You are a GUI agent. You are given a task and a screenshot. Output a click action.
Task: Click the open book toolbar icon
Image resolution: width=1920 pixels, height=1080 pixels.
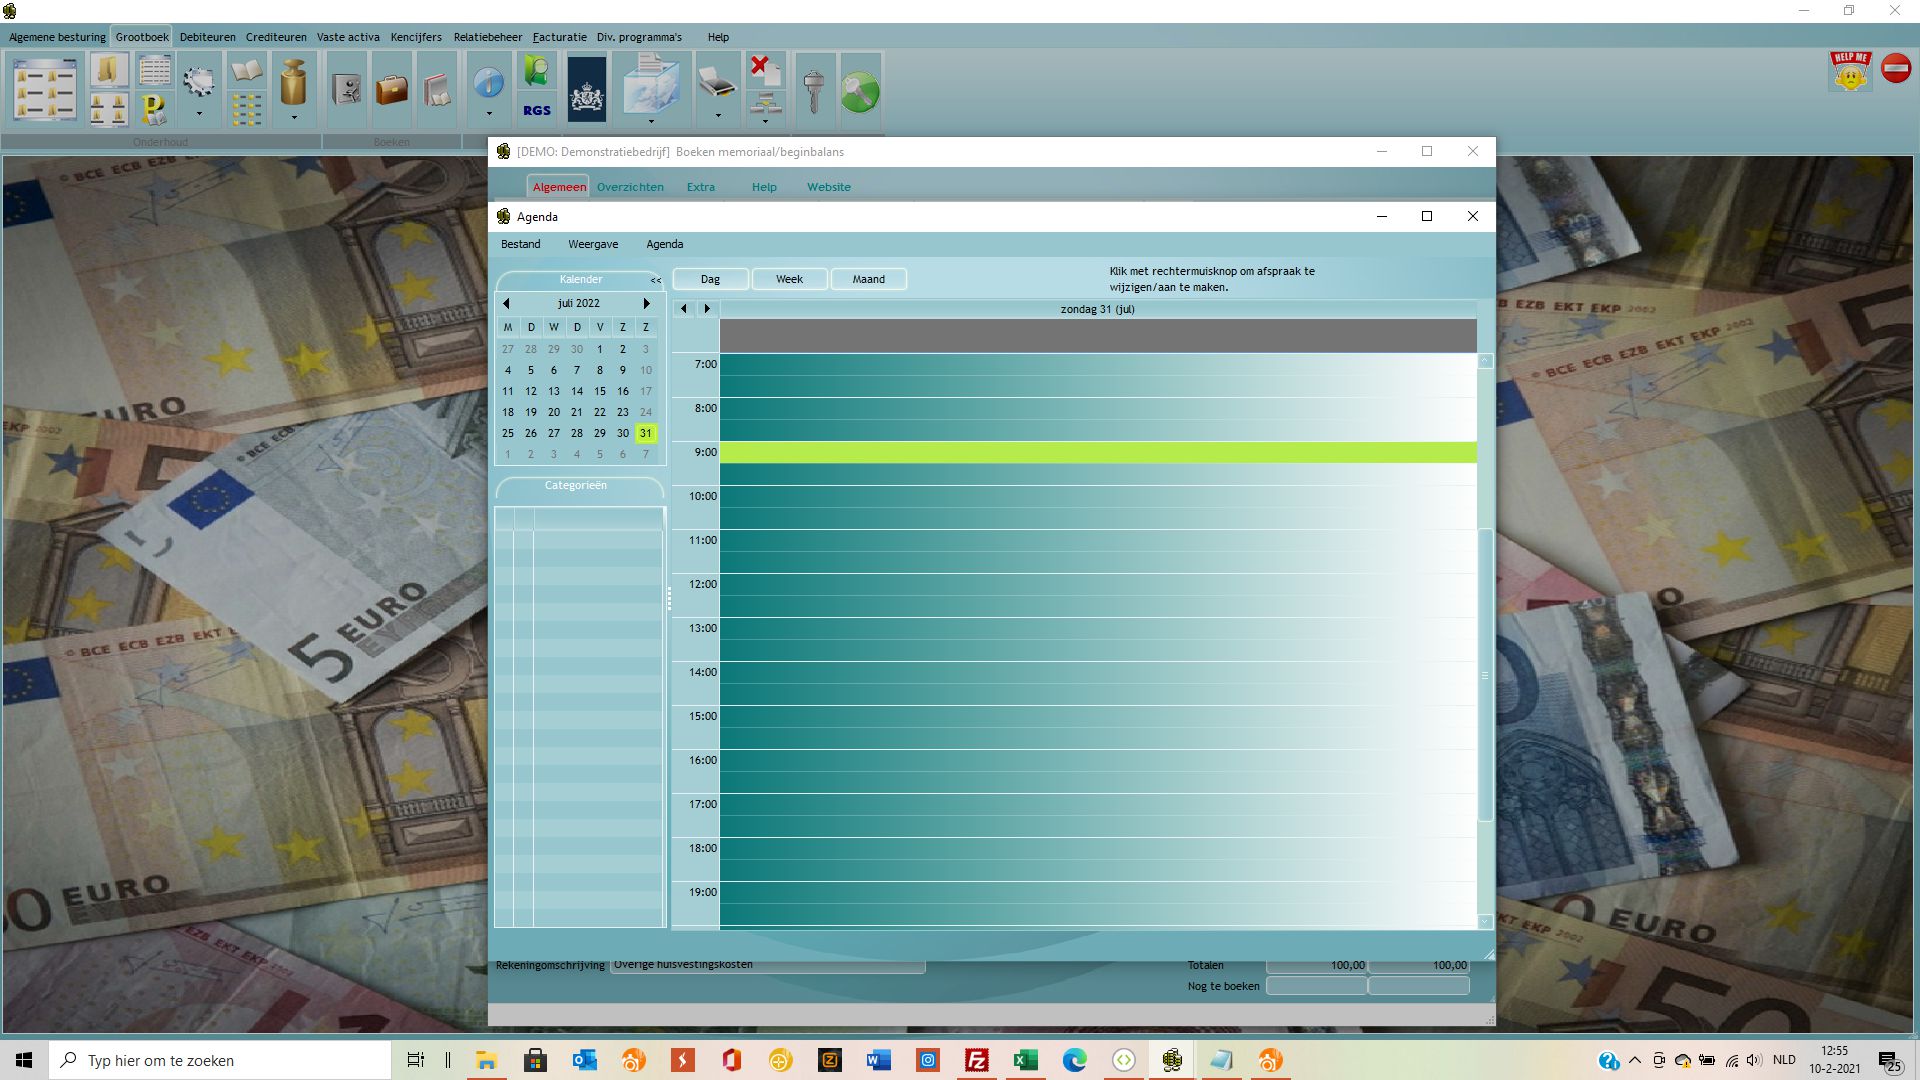pyautogui.click(x=246, y=71)
